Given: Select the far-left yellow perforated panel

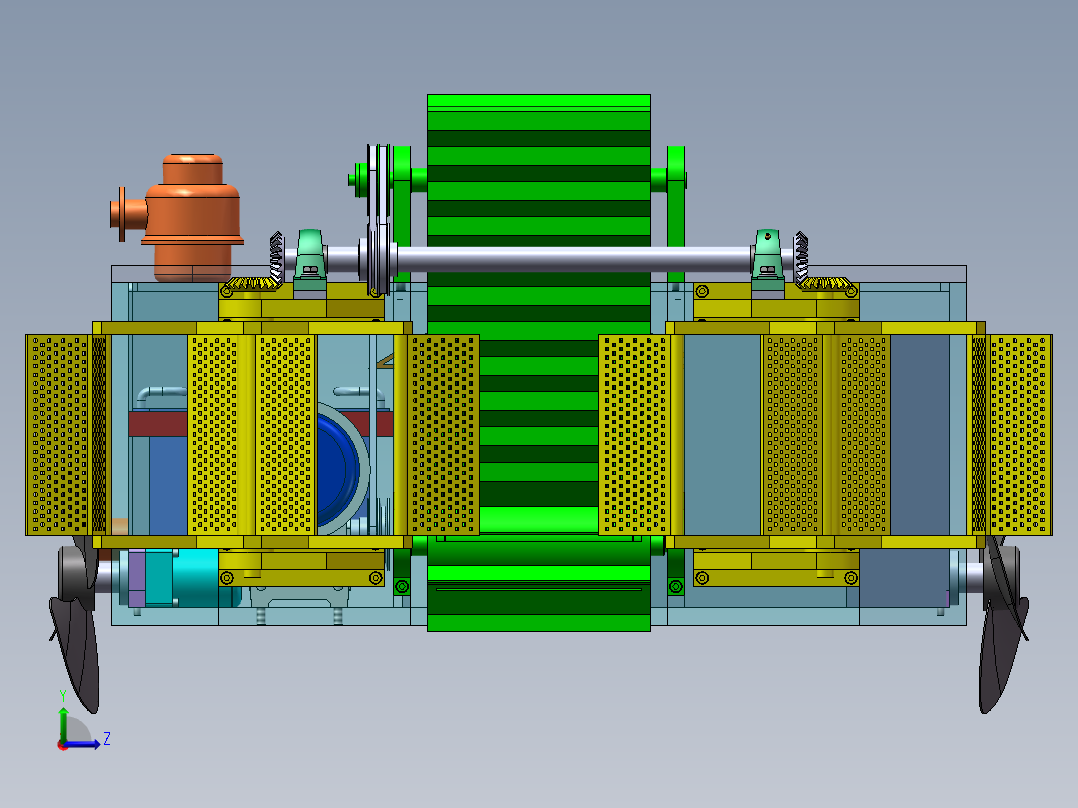Looking at the screenshot, I should click(x=58, y=435).
